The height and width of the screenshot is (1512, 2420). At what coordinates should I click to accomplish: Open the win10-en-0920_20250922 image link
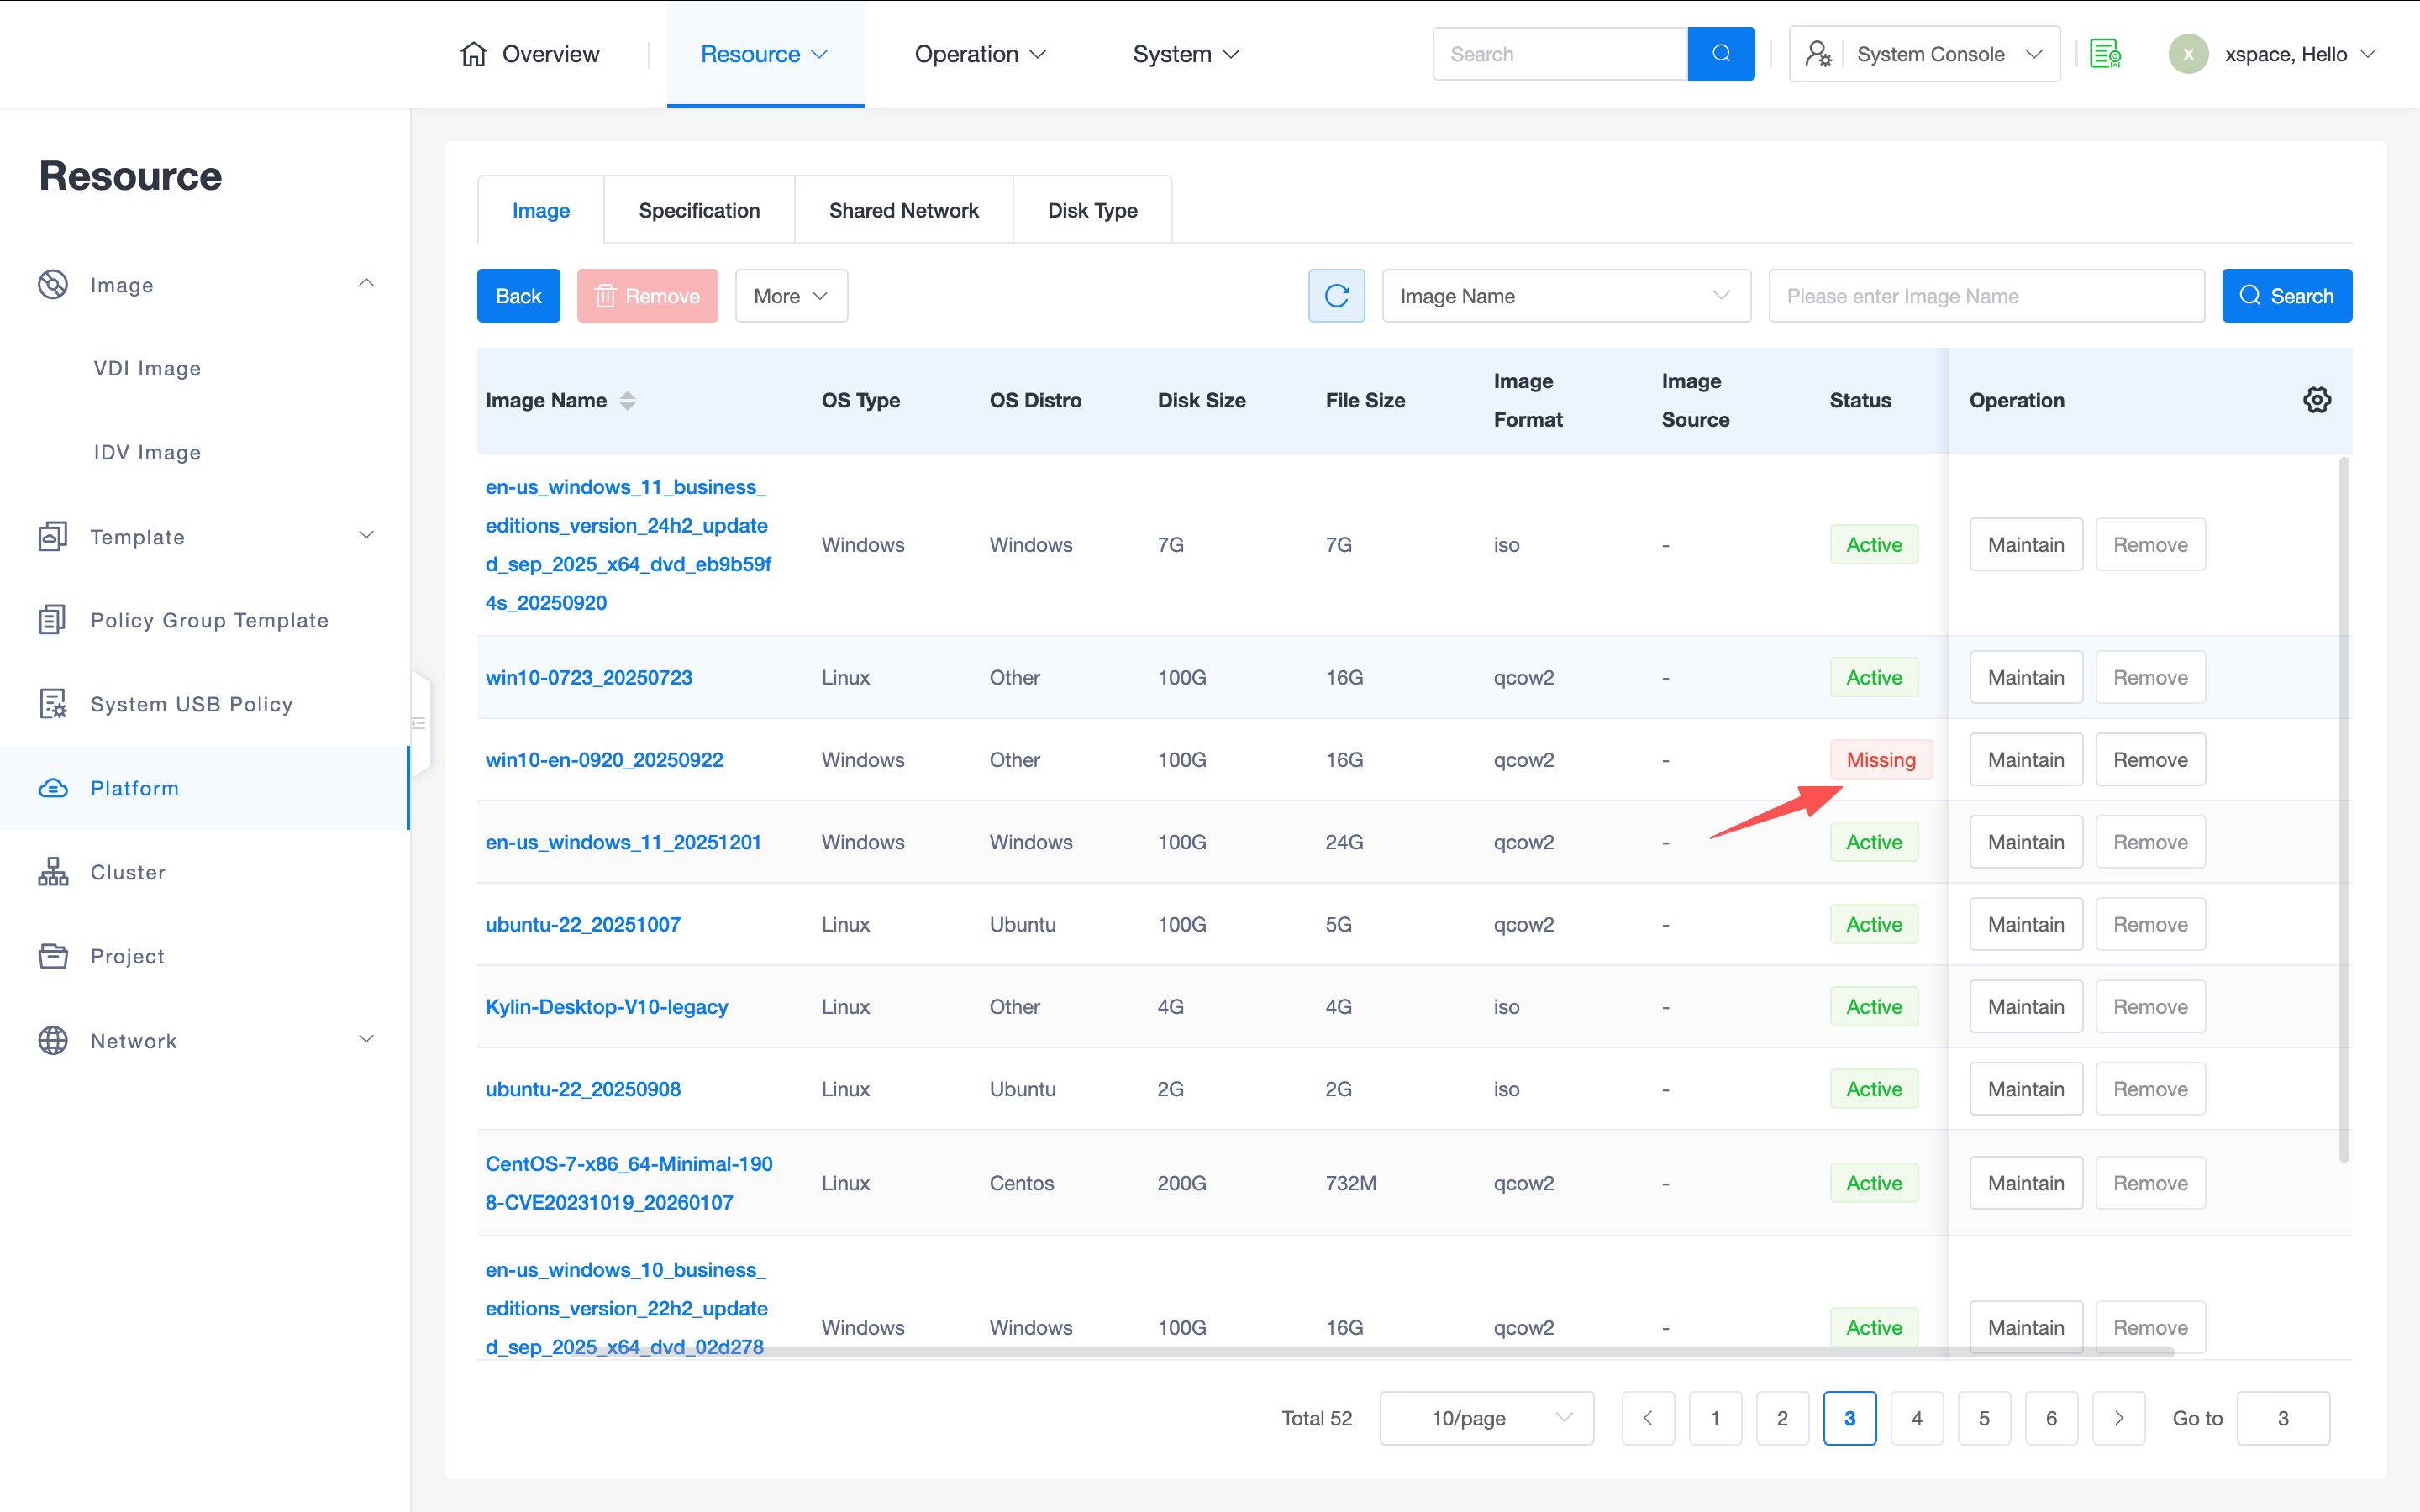click(604, 760)
